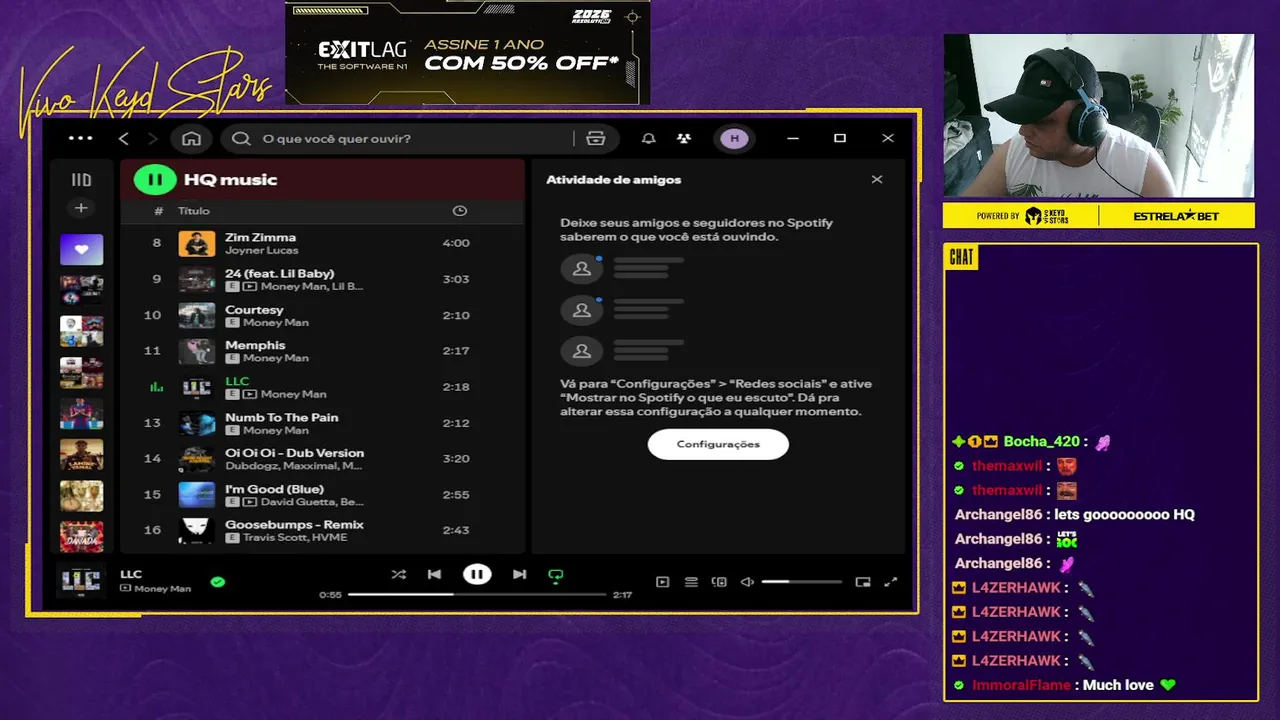This screenshot has height=720, width=1280.
Task: Go back with the left arrow
Action: click(124, 138)
